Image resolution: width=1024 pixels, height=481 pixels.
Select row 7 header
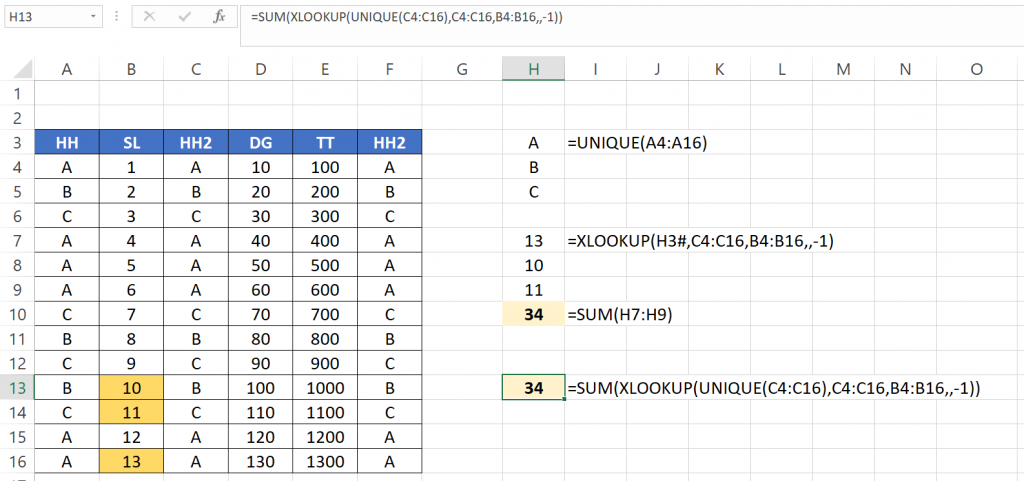17,241
